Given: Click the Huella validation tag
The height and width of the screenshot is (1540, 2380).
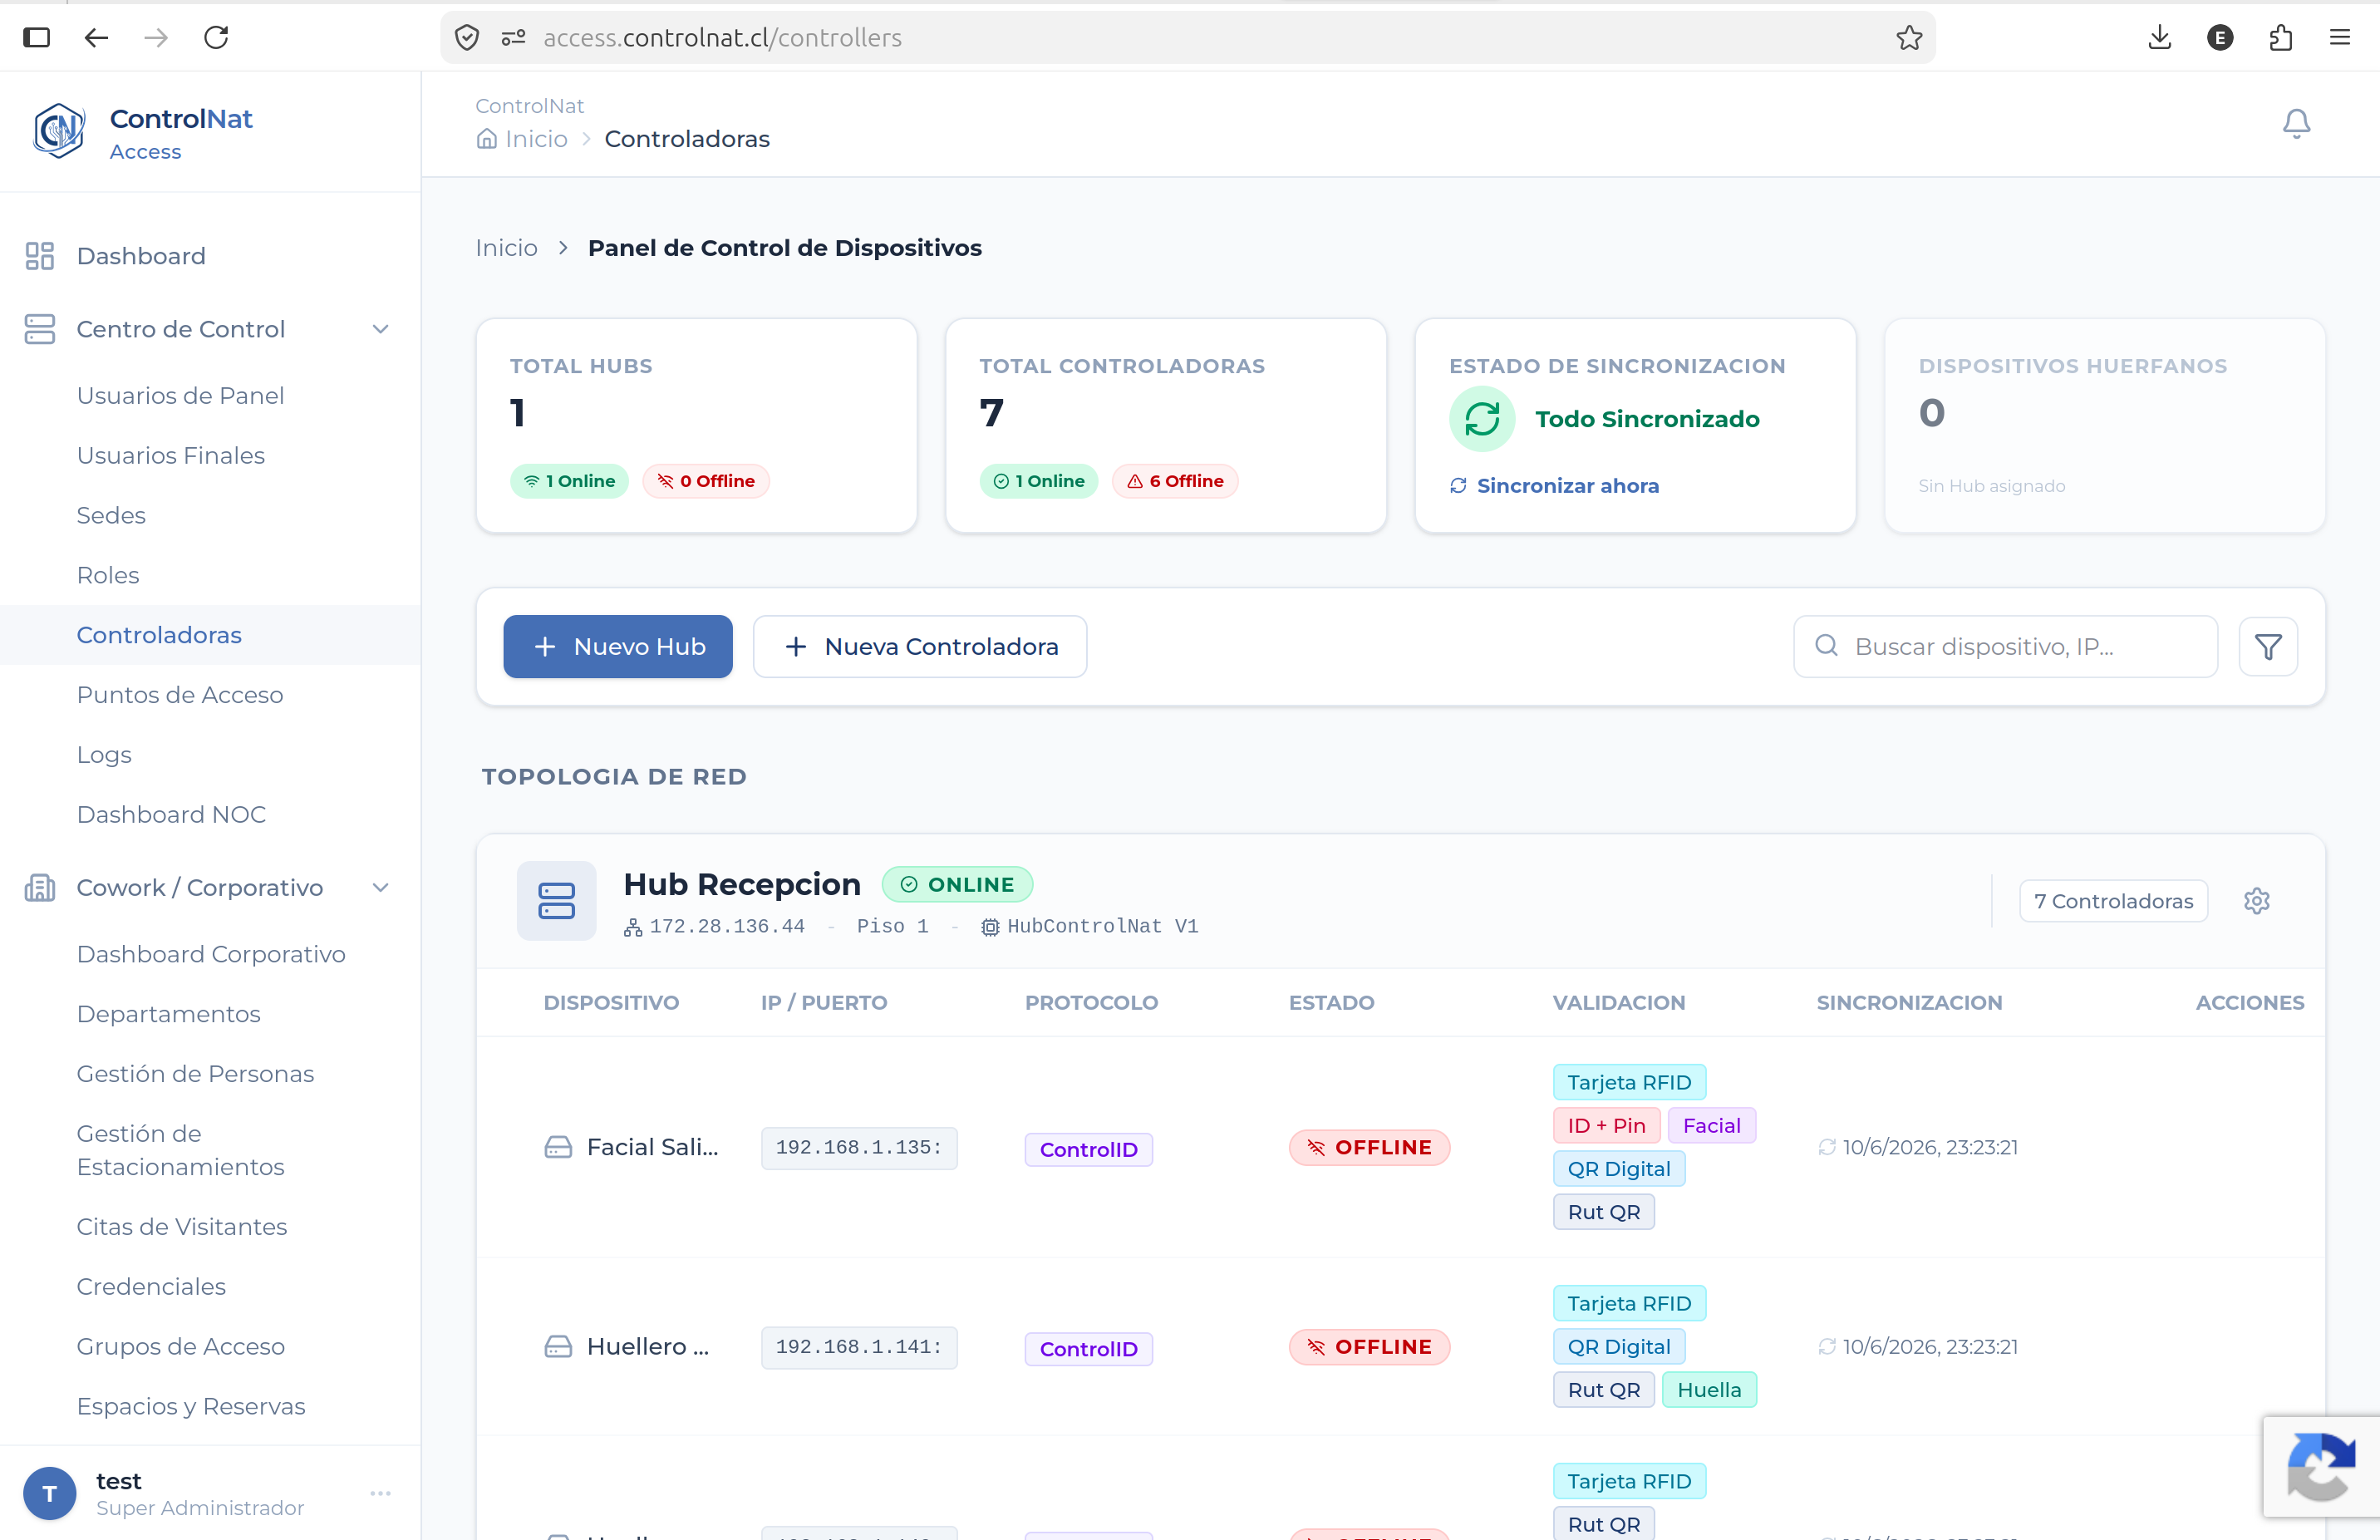Looking at the screenshot, I should [x=1709, y=1390].
